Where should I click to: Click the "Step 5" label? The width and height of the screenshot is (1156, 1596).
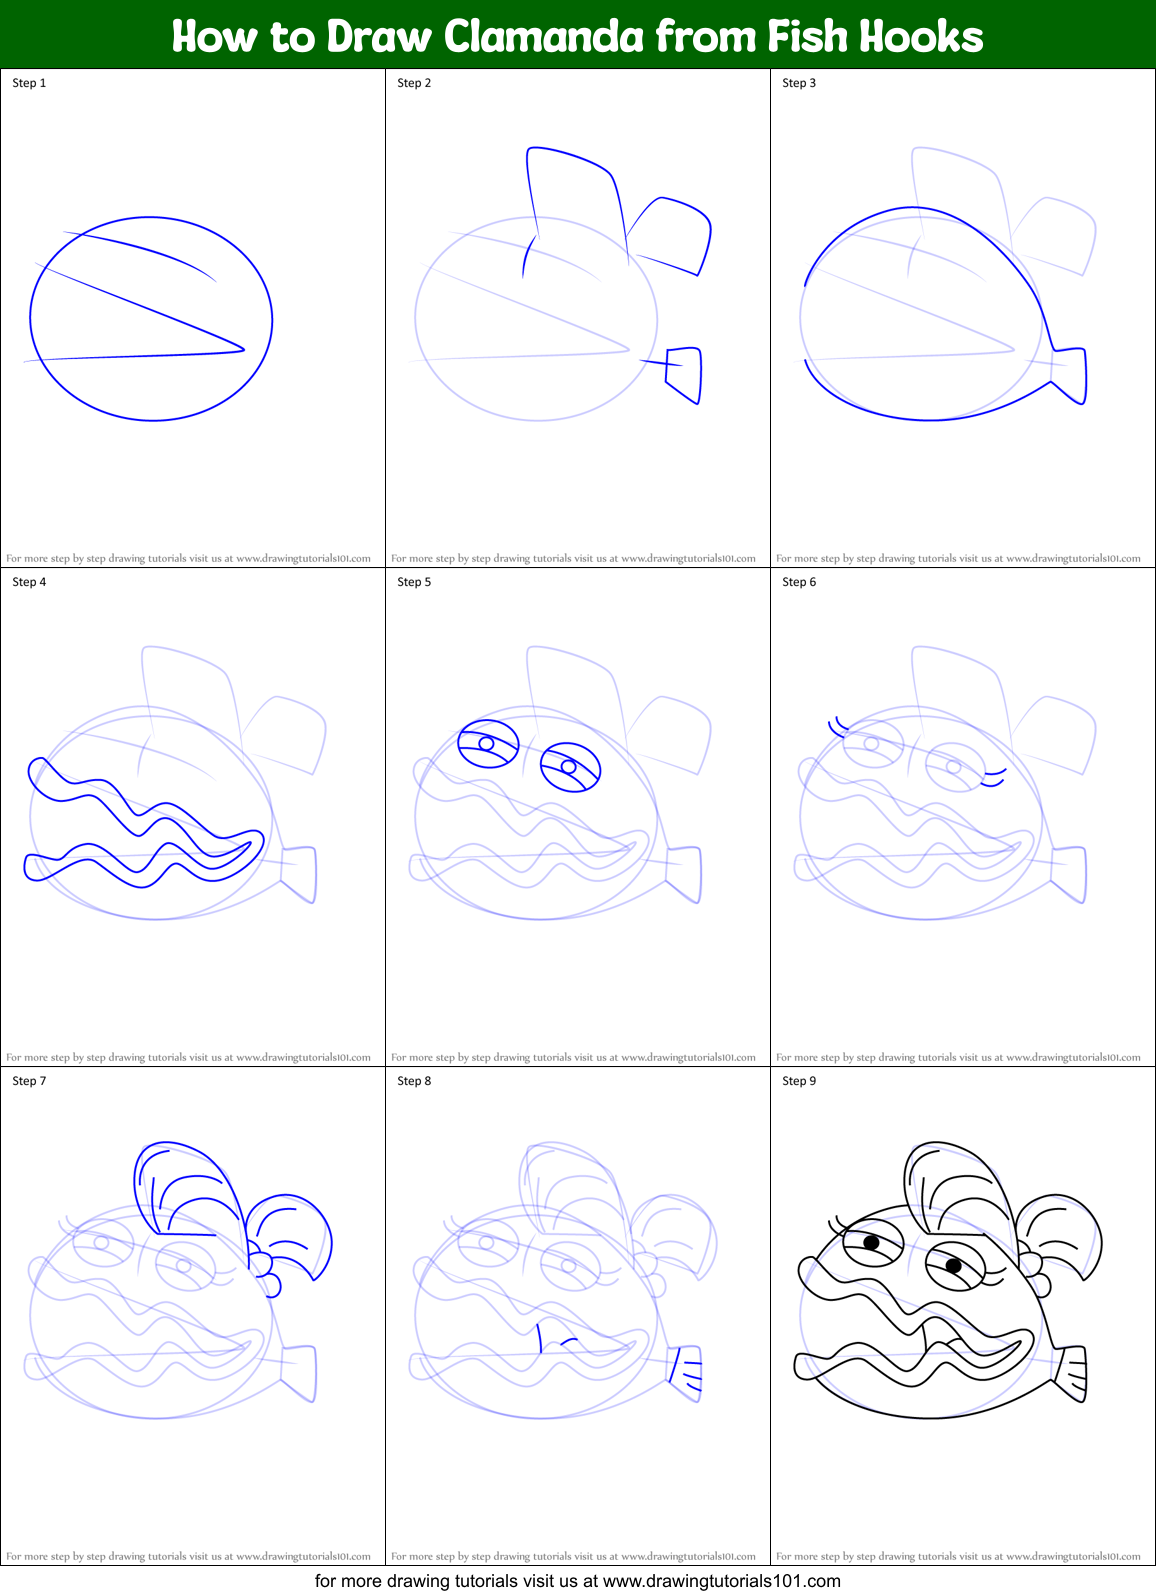tap(414, 582)
